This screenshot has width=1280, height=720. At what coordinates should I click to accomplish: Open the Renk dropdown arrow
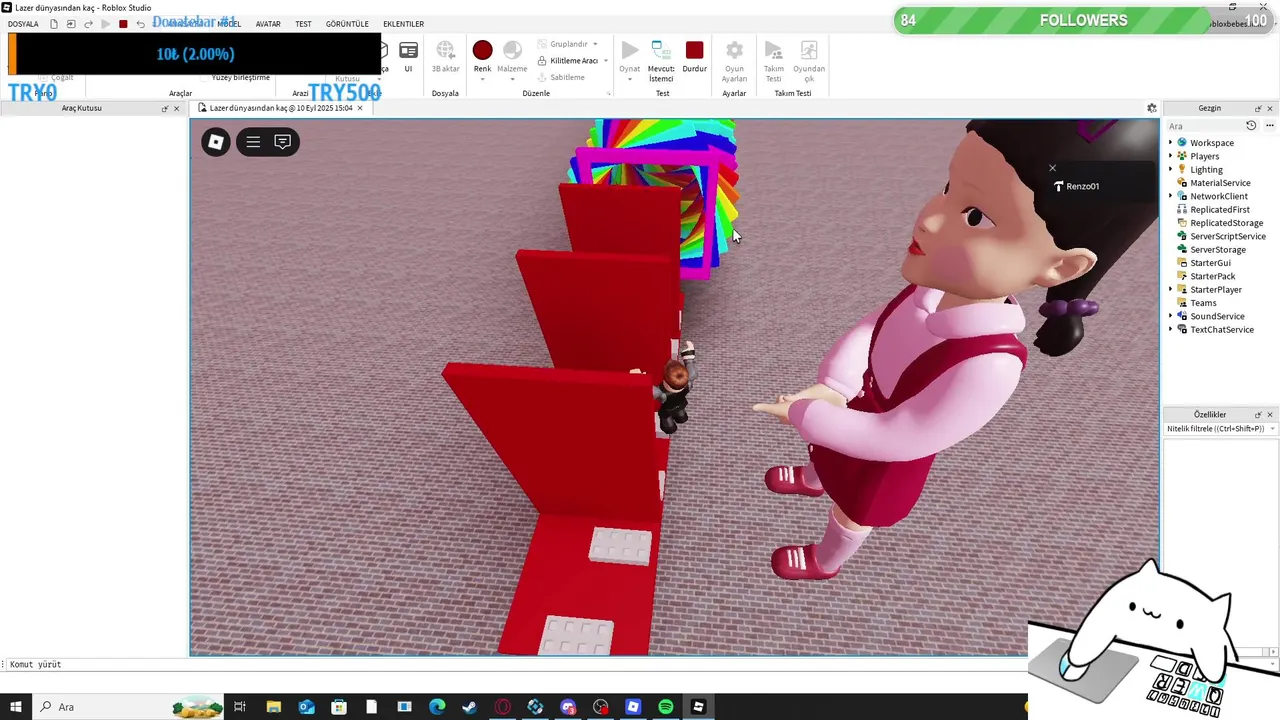482,79
